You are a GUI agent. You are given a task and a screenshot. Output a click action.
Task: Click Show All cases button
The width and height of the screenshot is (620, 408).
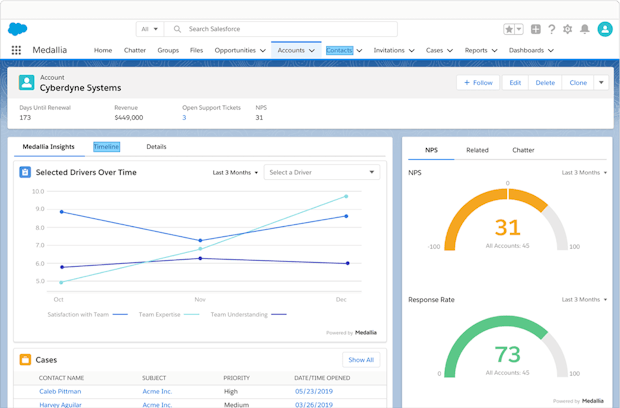361,360
